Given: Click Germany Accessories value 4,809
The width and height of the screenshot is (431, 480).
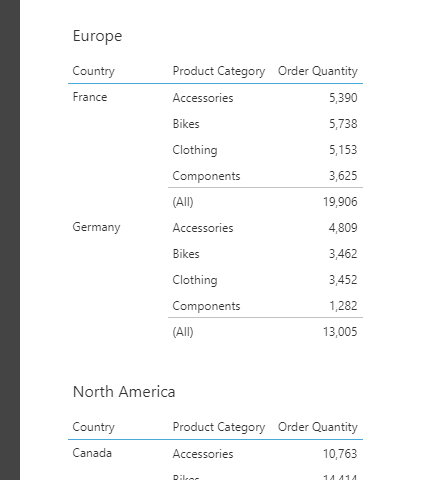Looking at the screenshot, I should point(343,228).
